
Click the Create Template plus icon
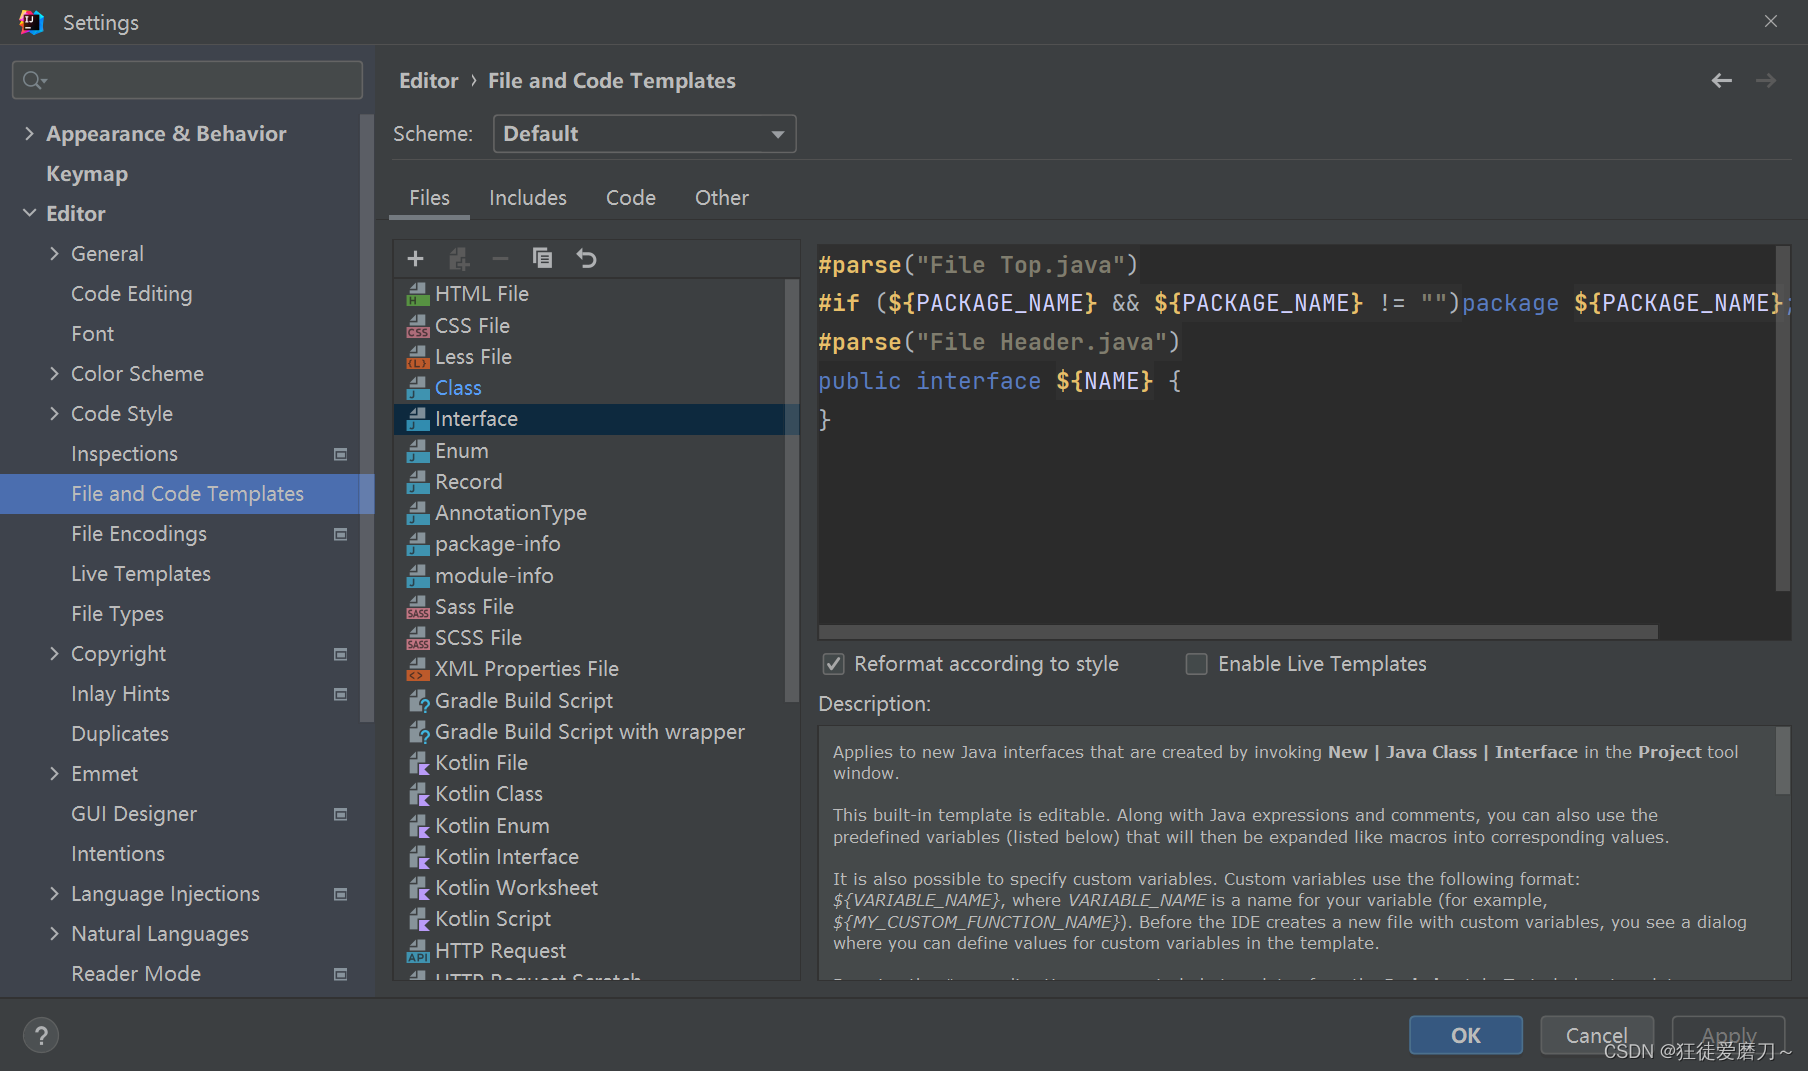coord(416,259)
